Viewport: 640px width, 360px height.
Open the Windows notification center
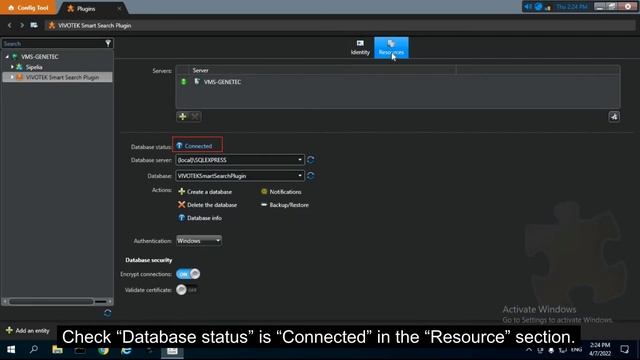(x=624, y=349)
